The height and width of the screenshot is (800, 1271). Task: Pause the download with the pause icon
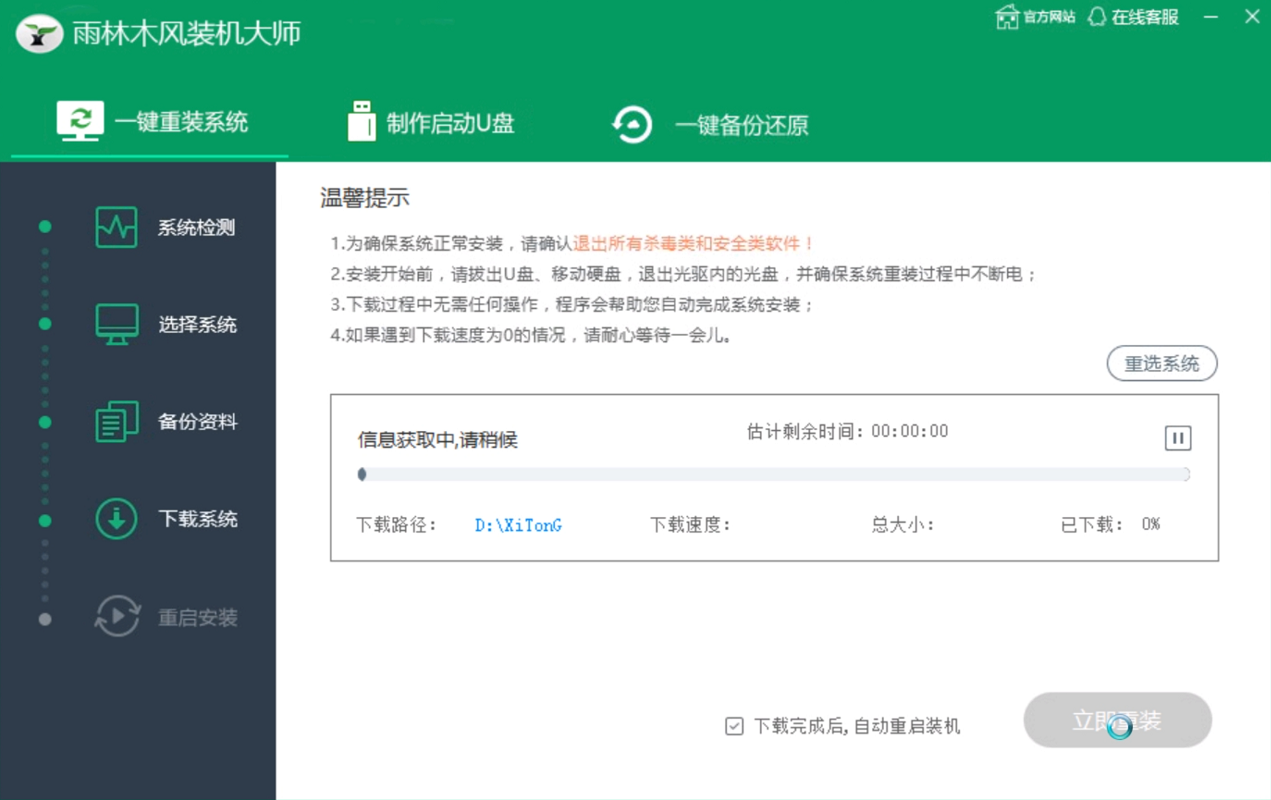click(x=1178, y=438)
